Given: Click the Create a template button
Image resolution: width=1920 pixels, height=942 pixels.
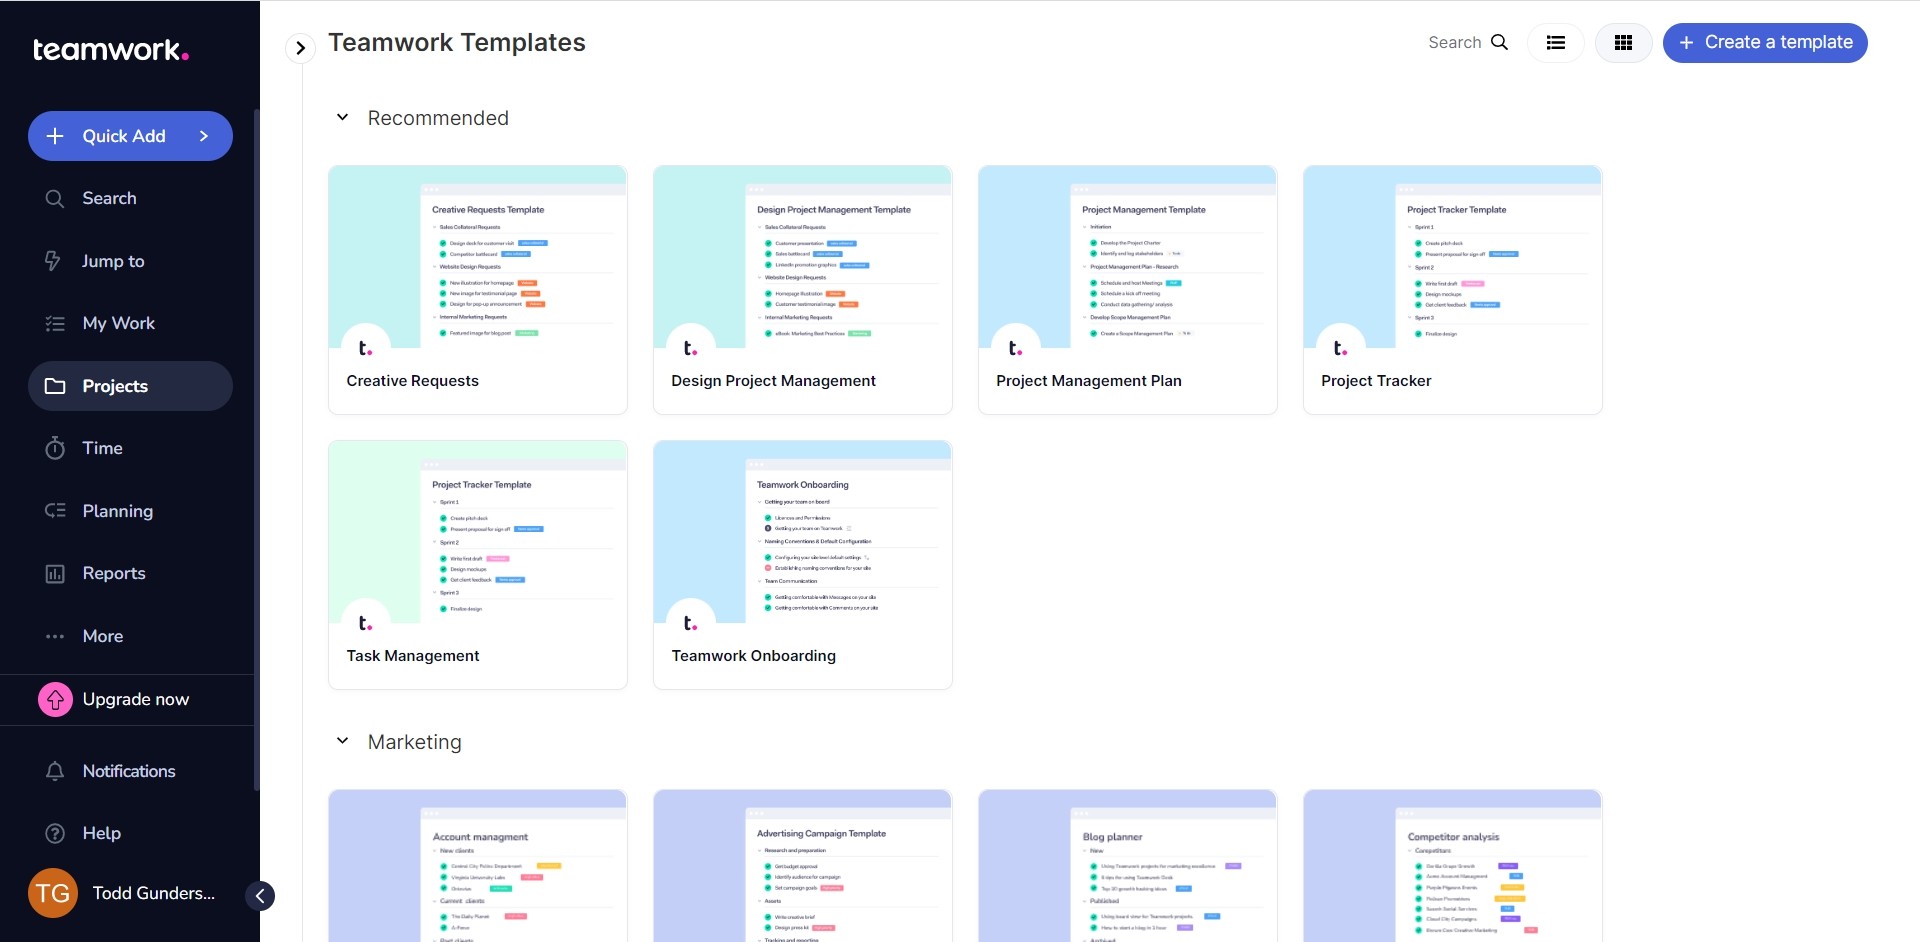Looking at the screenshot, I should (x=1765, y=43).
